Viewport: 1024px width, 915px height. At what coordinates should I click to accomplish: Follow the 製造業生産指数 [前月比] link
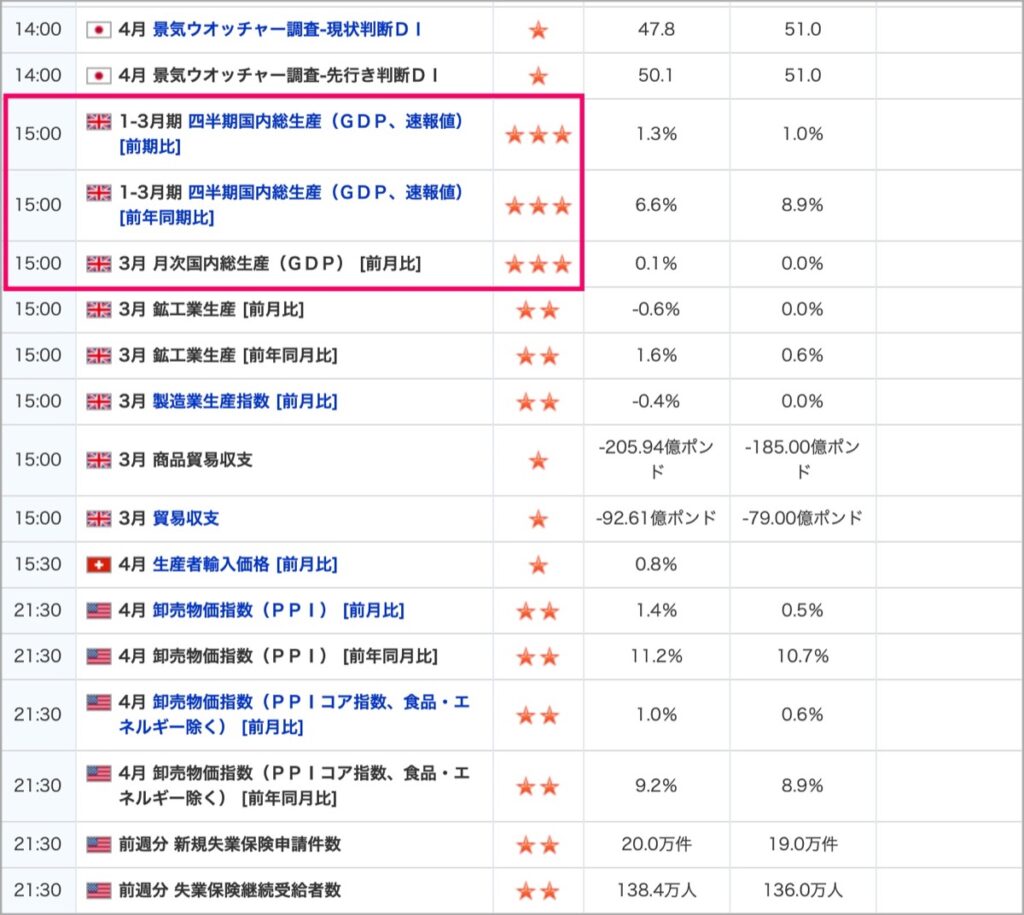(x=245, y=402)
